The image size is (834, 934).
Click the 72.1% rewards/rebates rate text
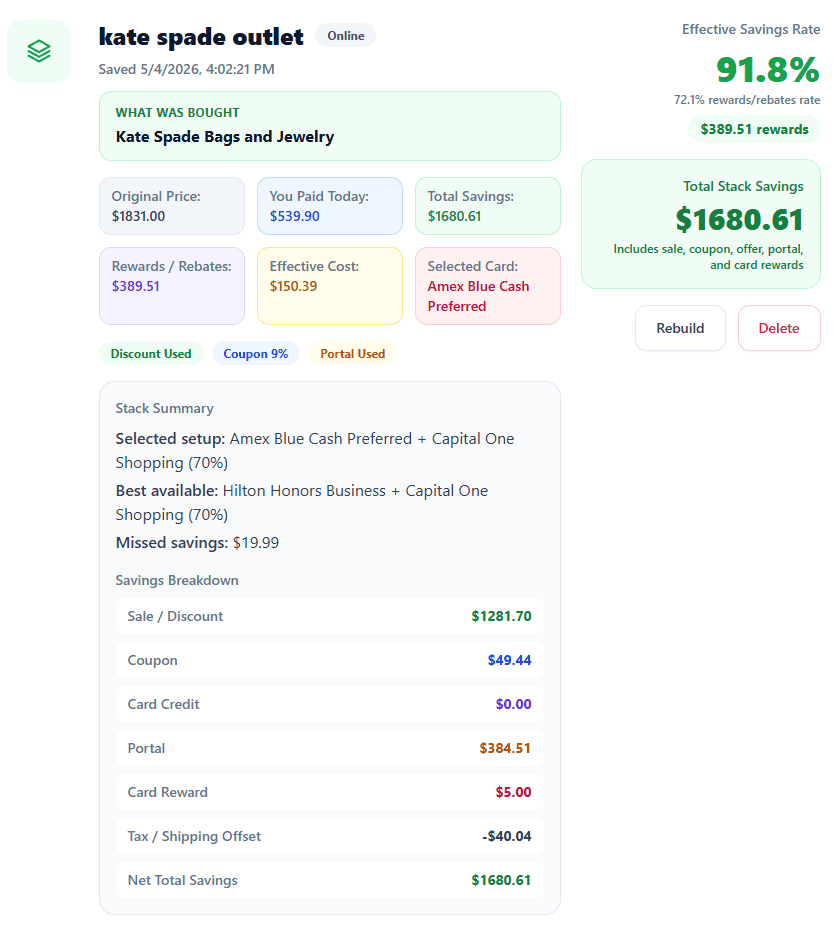point(747,100)
